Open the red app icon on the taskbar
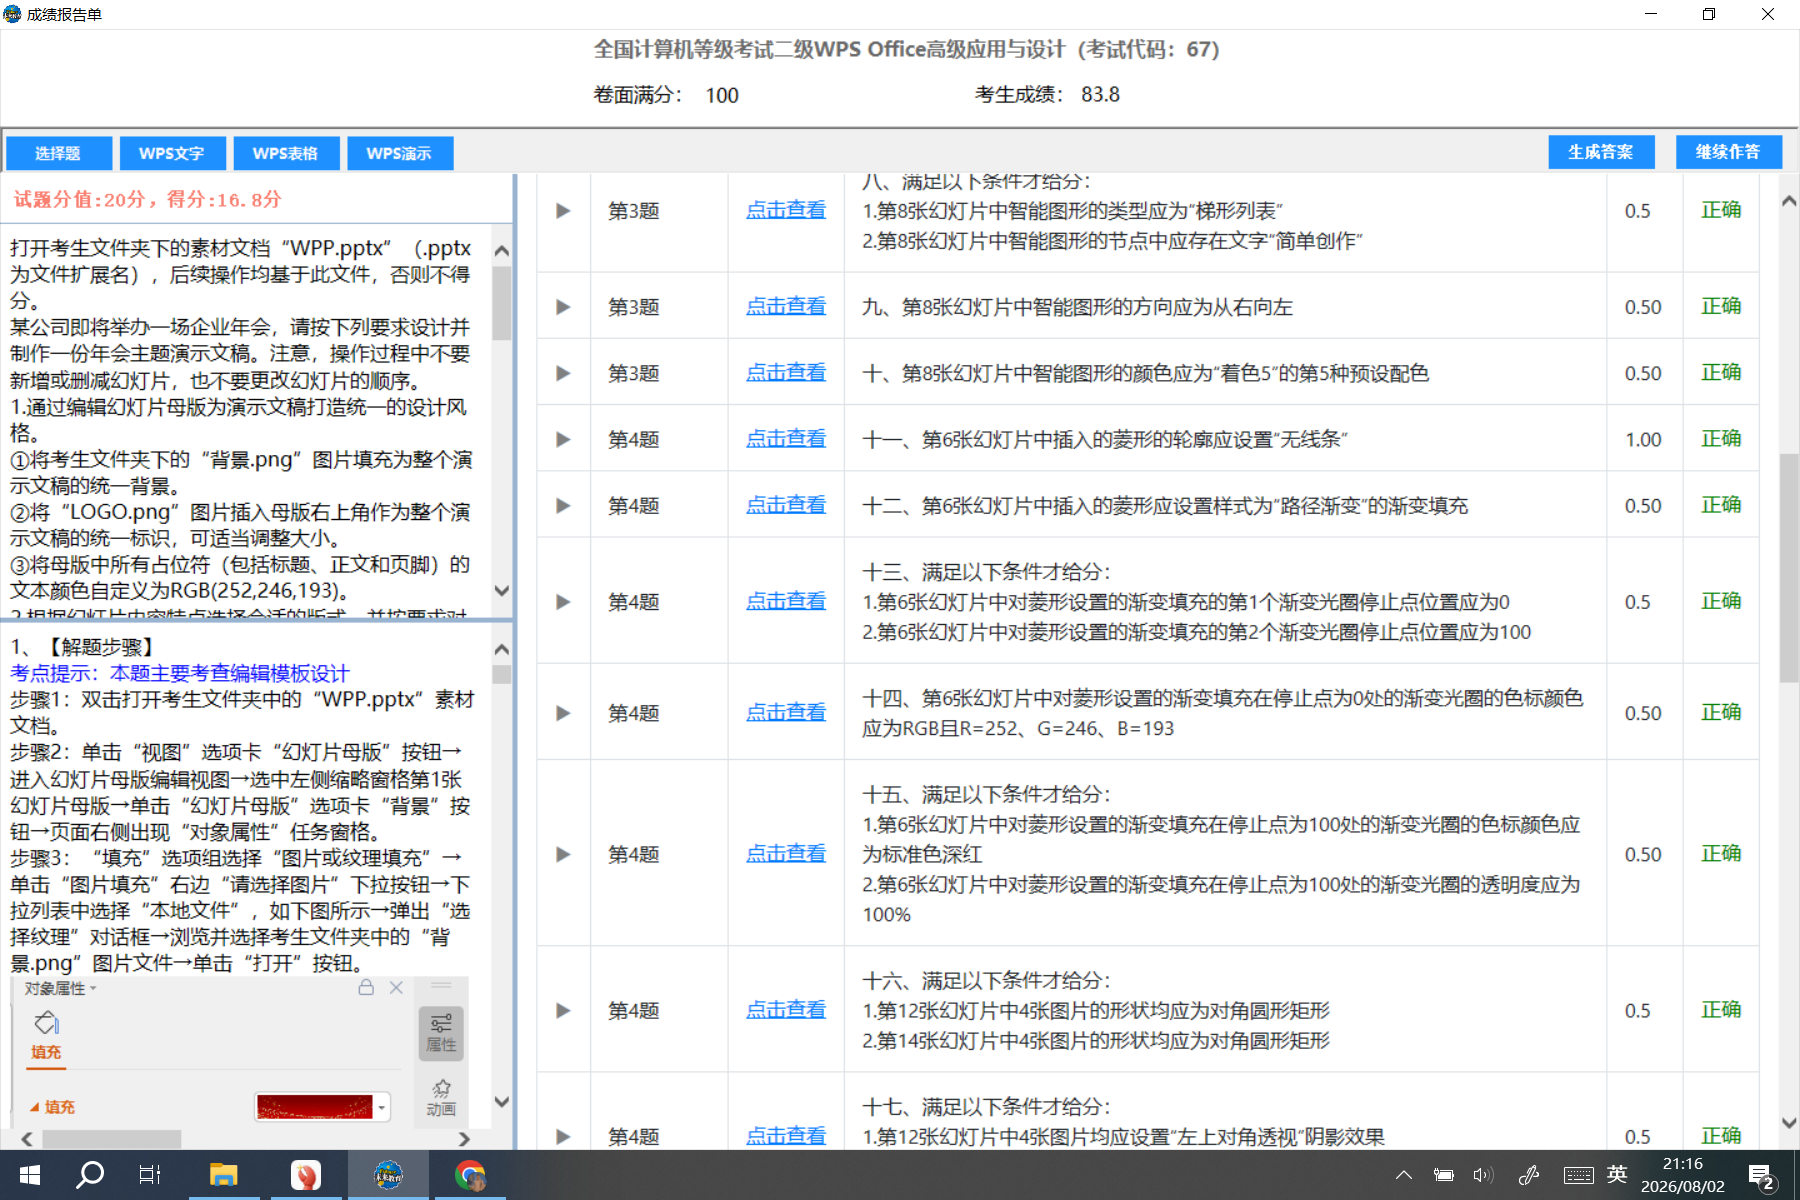 click(305, 1175)
